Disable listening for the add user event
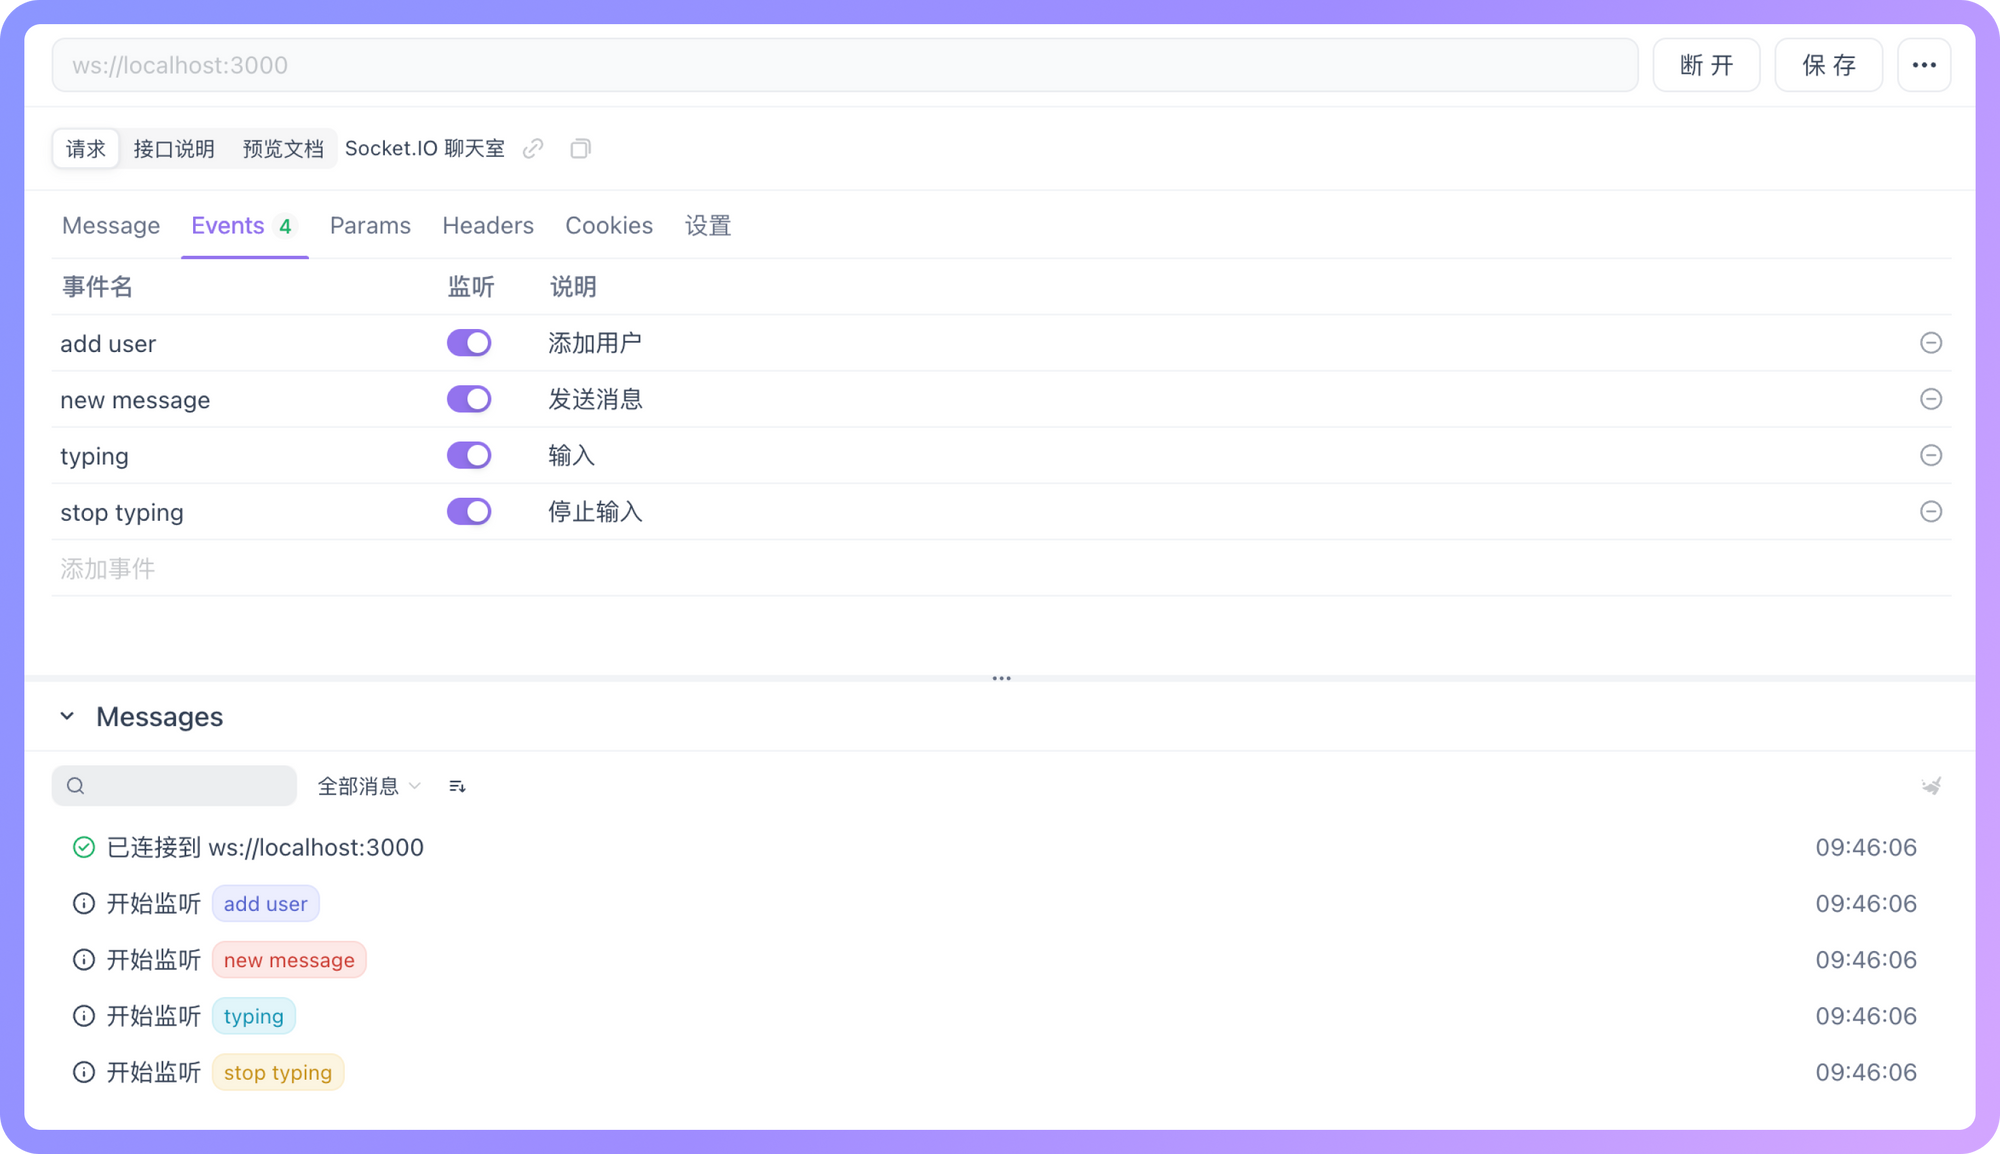The width and height of the screenshot is (2000, 1154). pyautogui.click(x=469, y=343)
